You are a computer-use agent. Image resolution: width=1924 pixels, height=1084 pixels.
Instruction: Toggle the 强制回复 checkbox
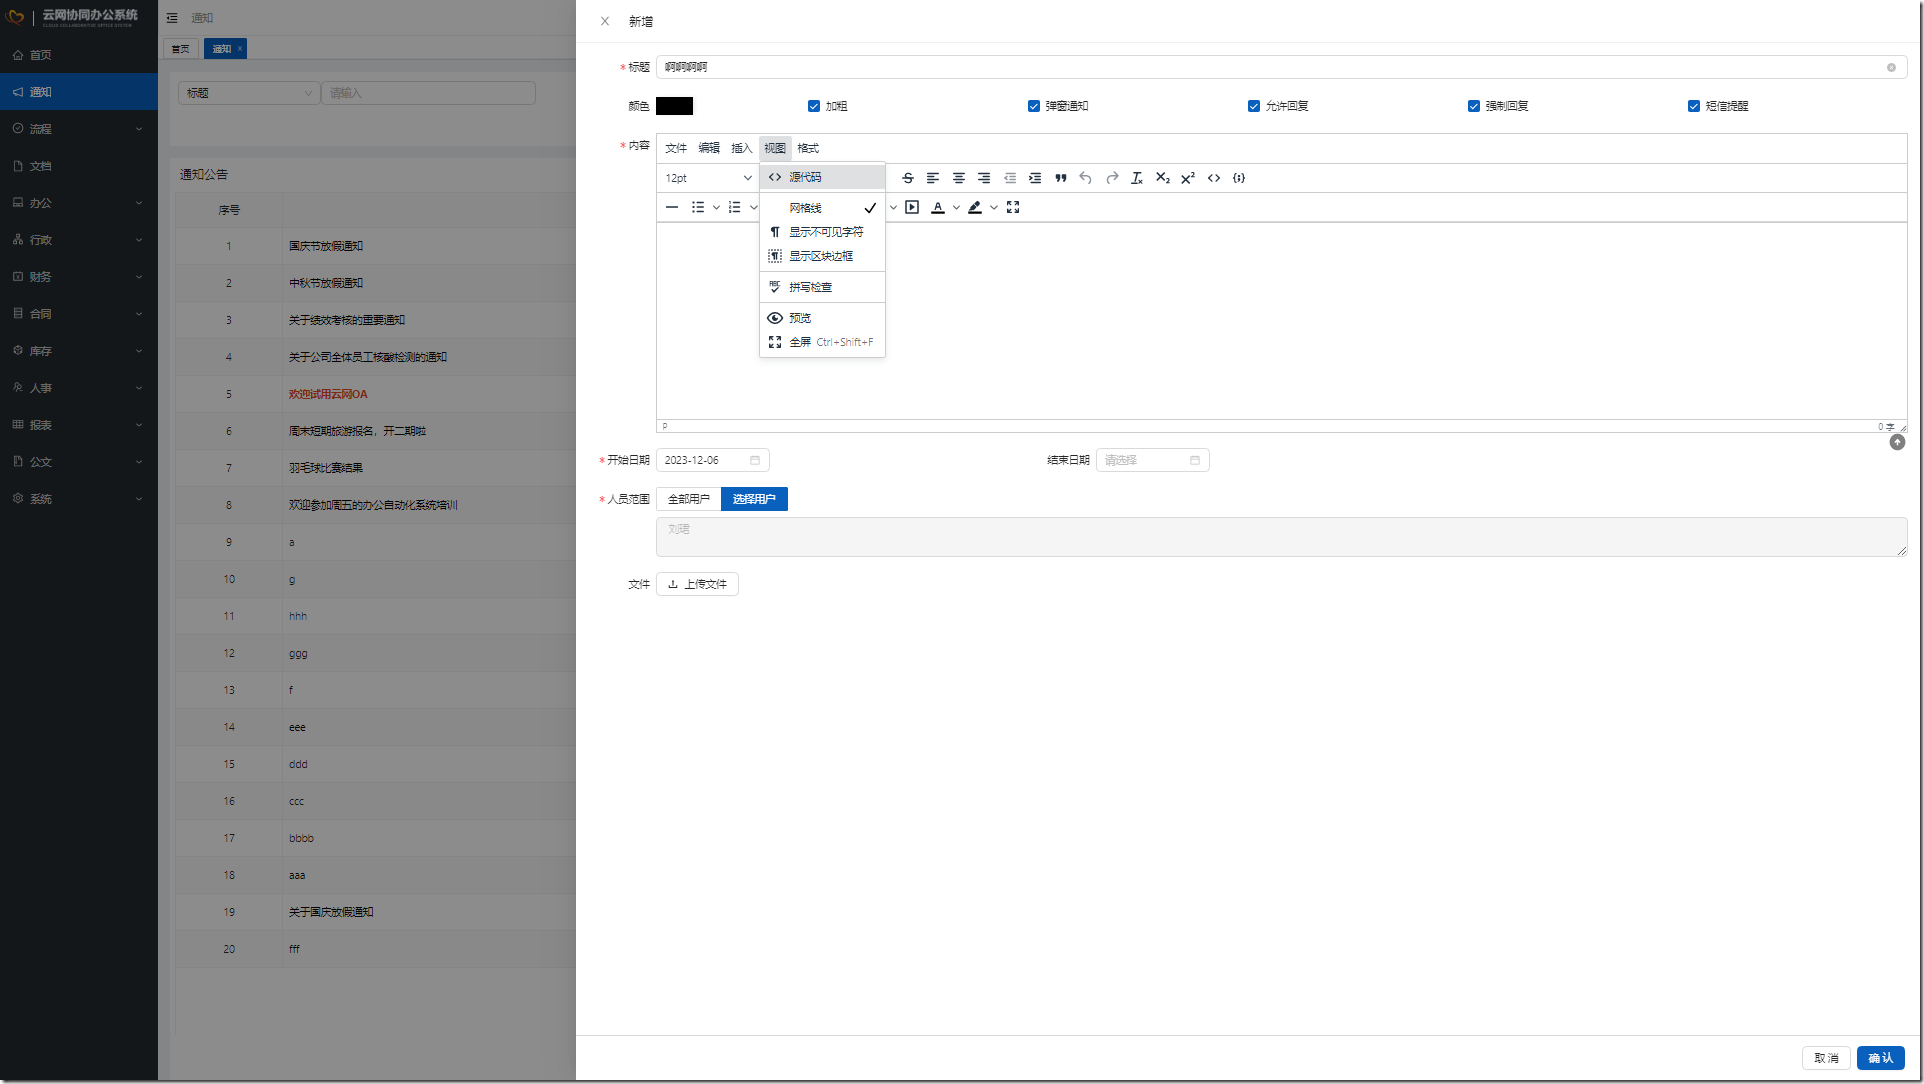[1474, 106]
